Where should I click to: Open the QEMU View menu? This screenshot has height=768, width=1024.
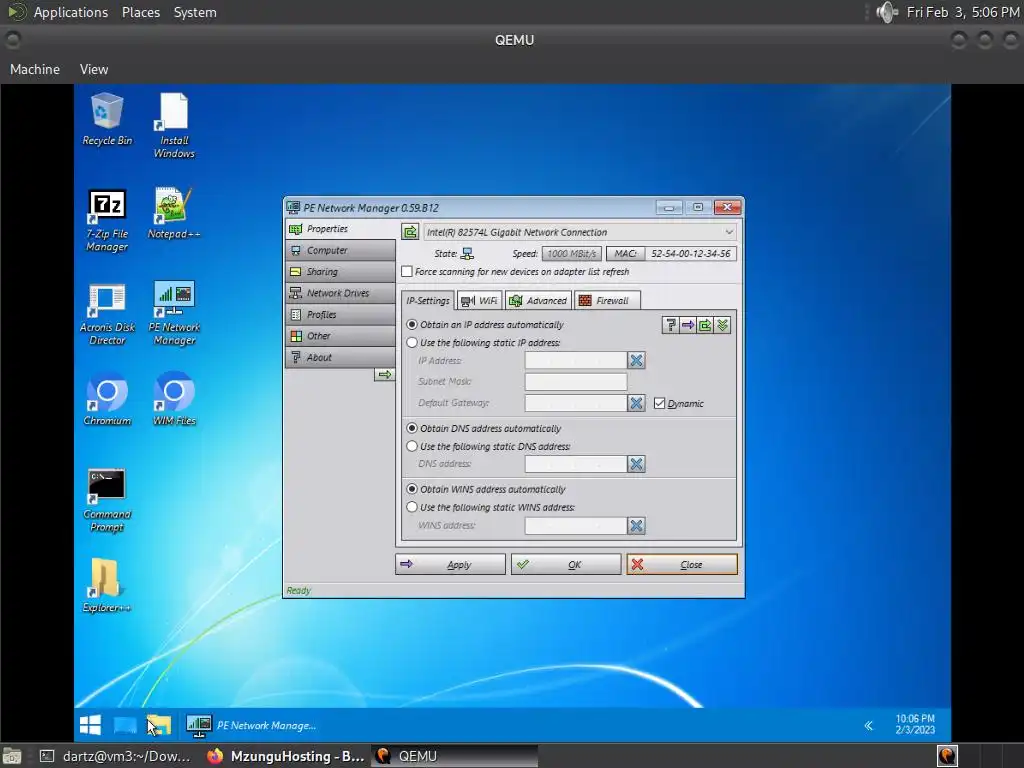click(x=94, y=69)
